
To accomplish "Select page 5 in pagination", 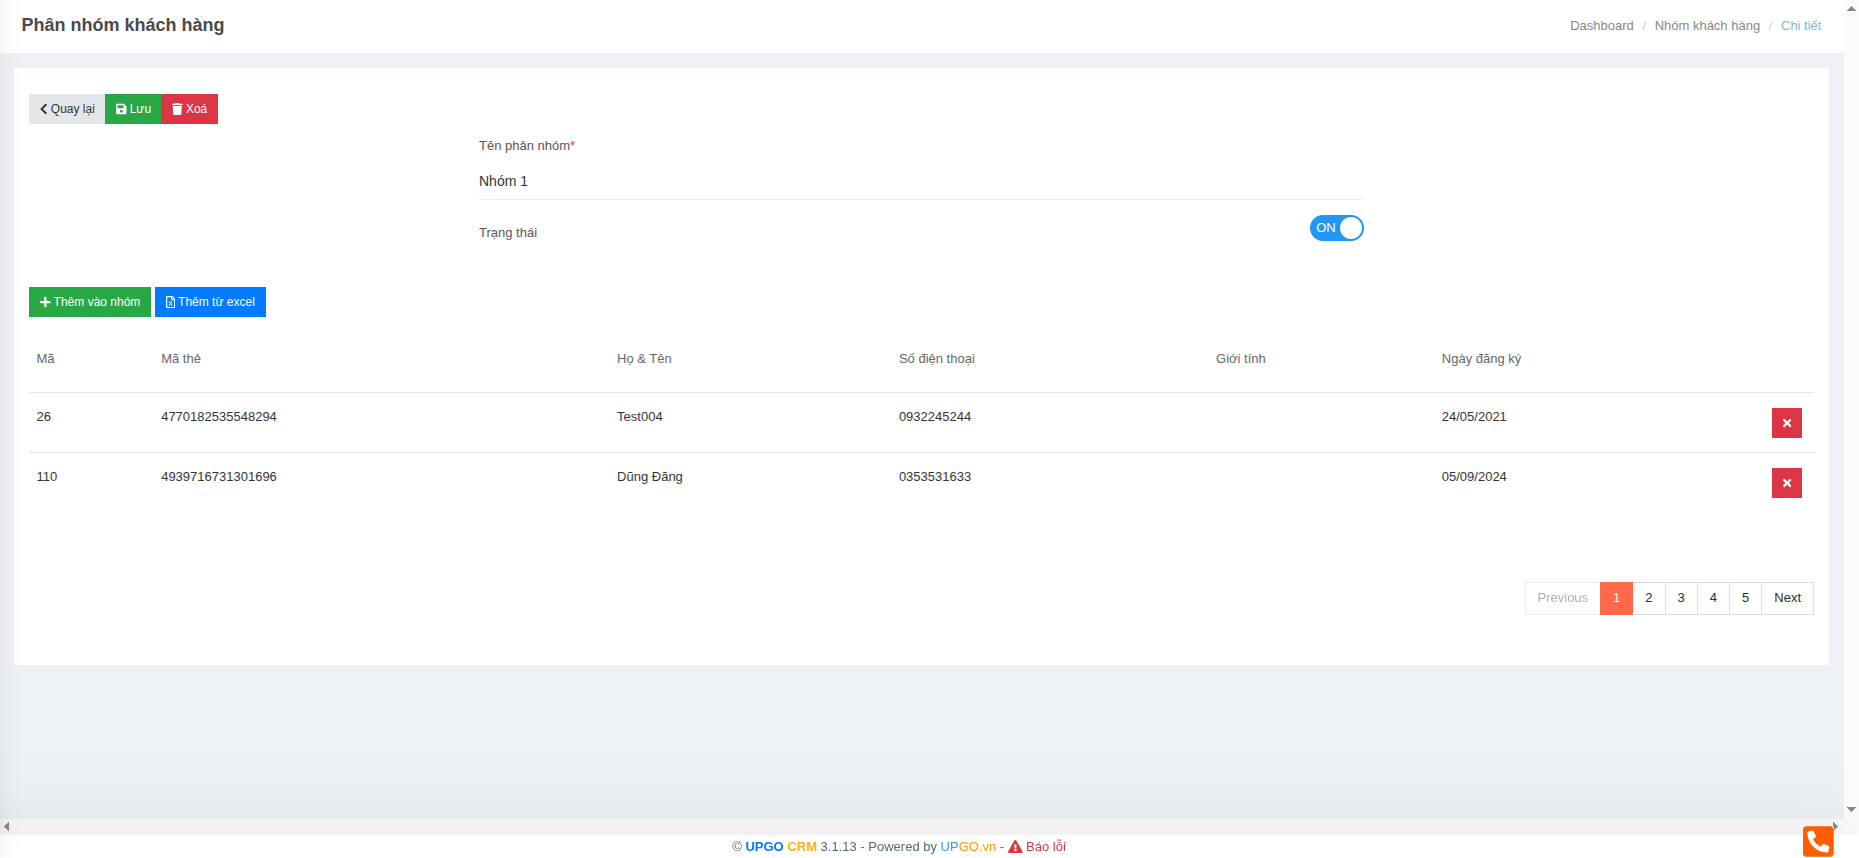I will [1745, 598].
